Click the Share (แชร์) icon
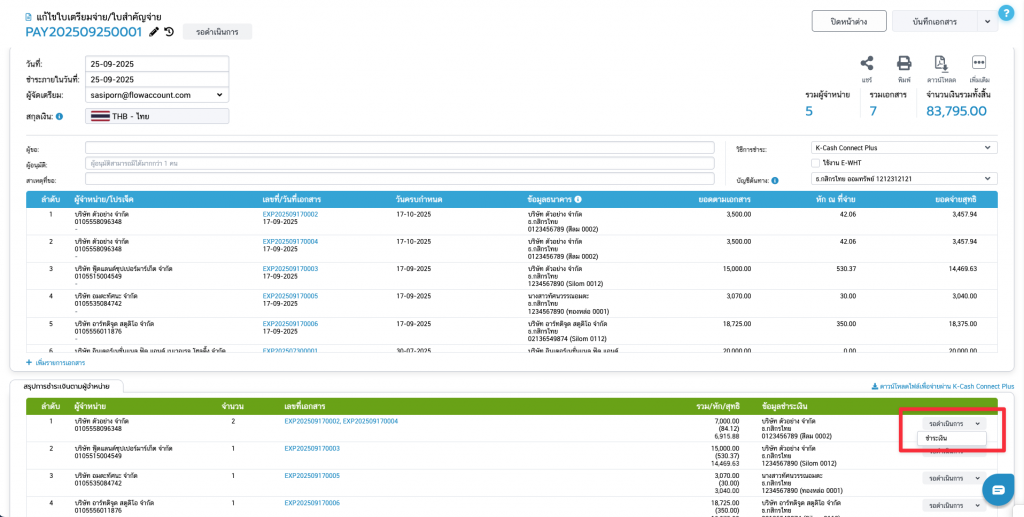Viewport: 1024px width, 517px height. click(x=867, y=63)
